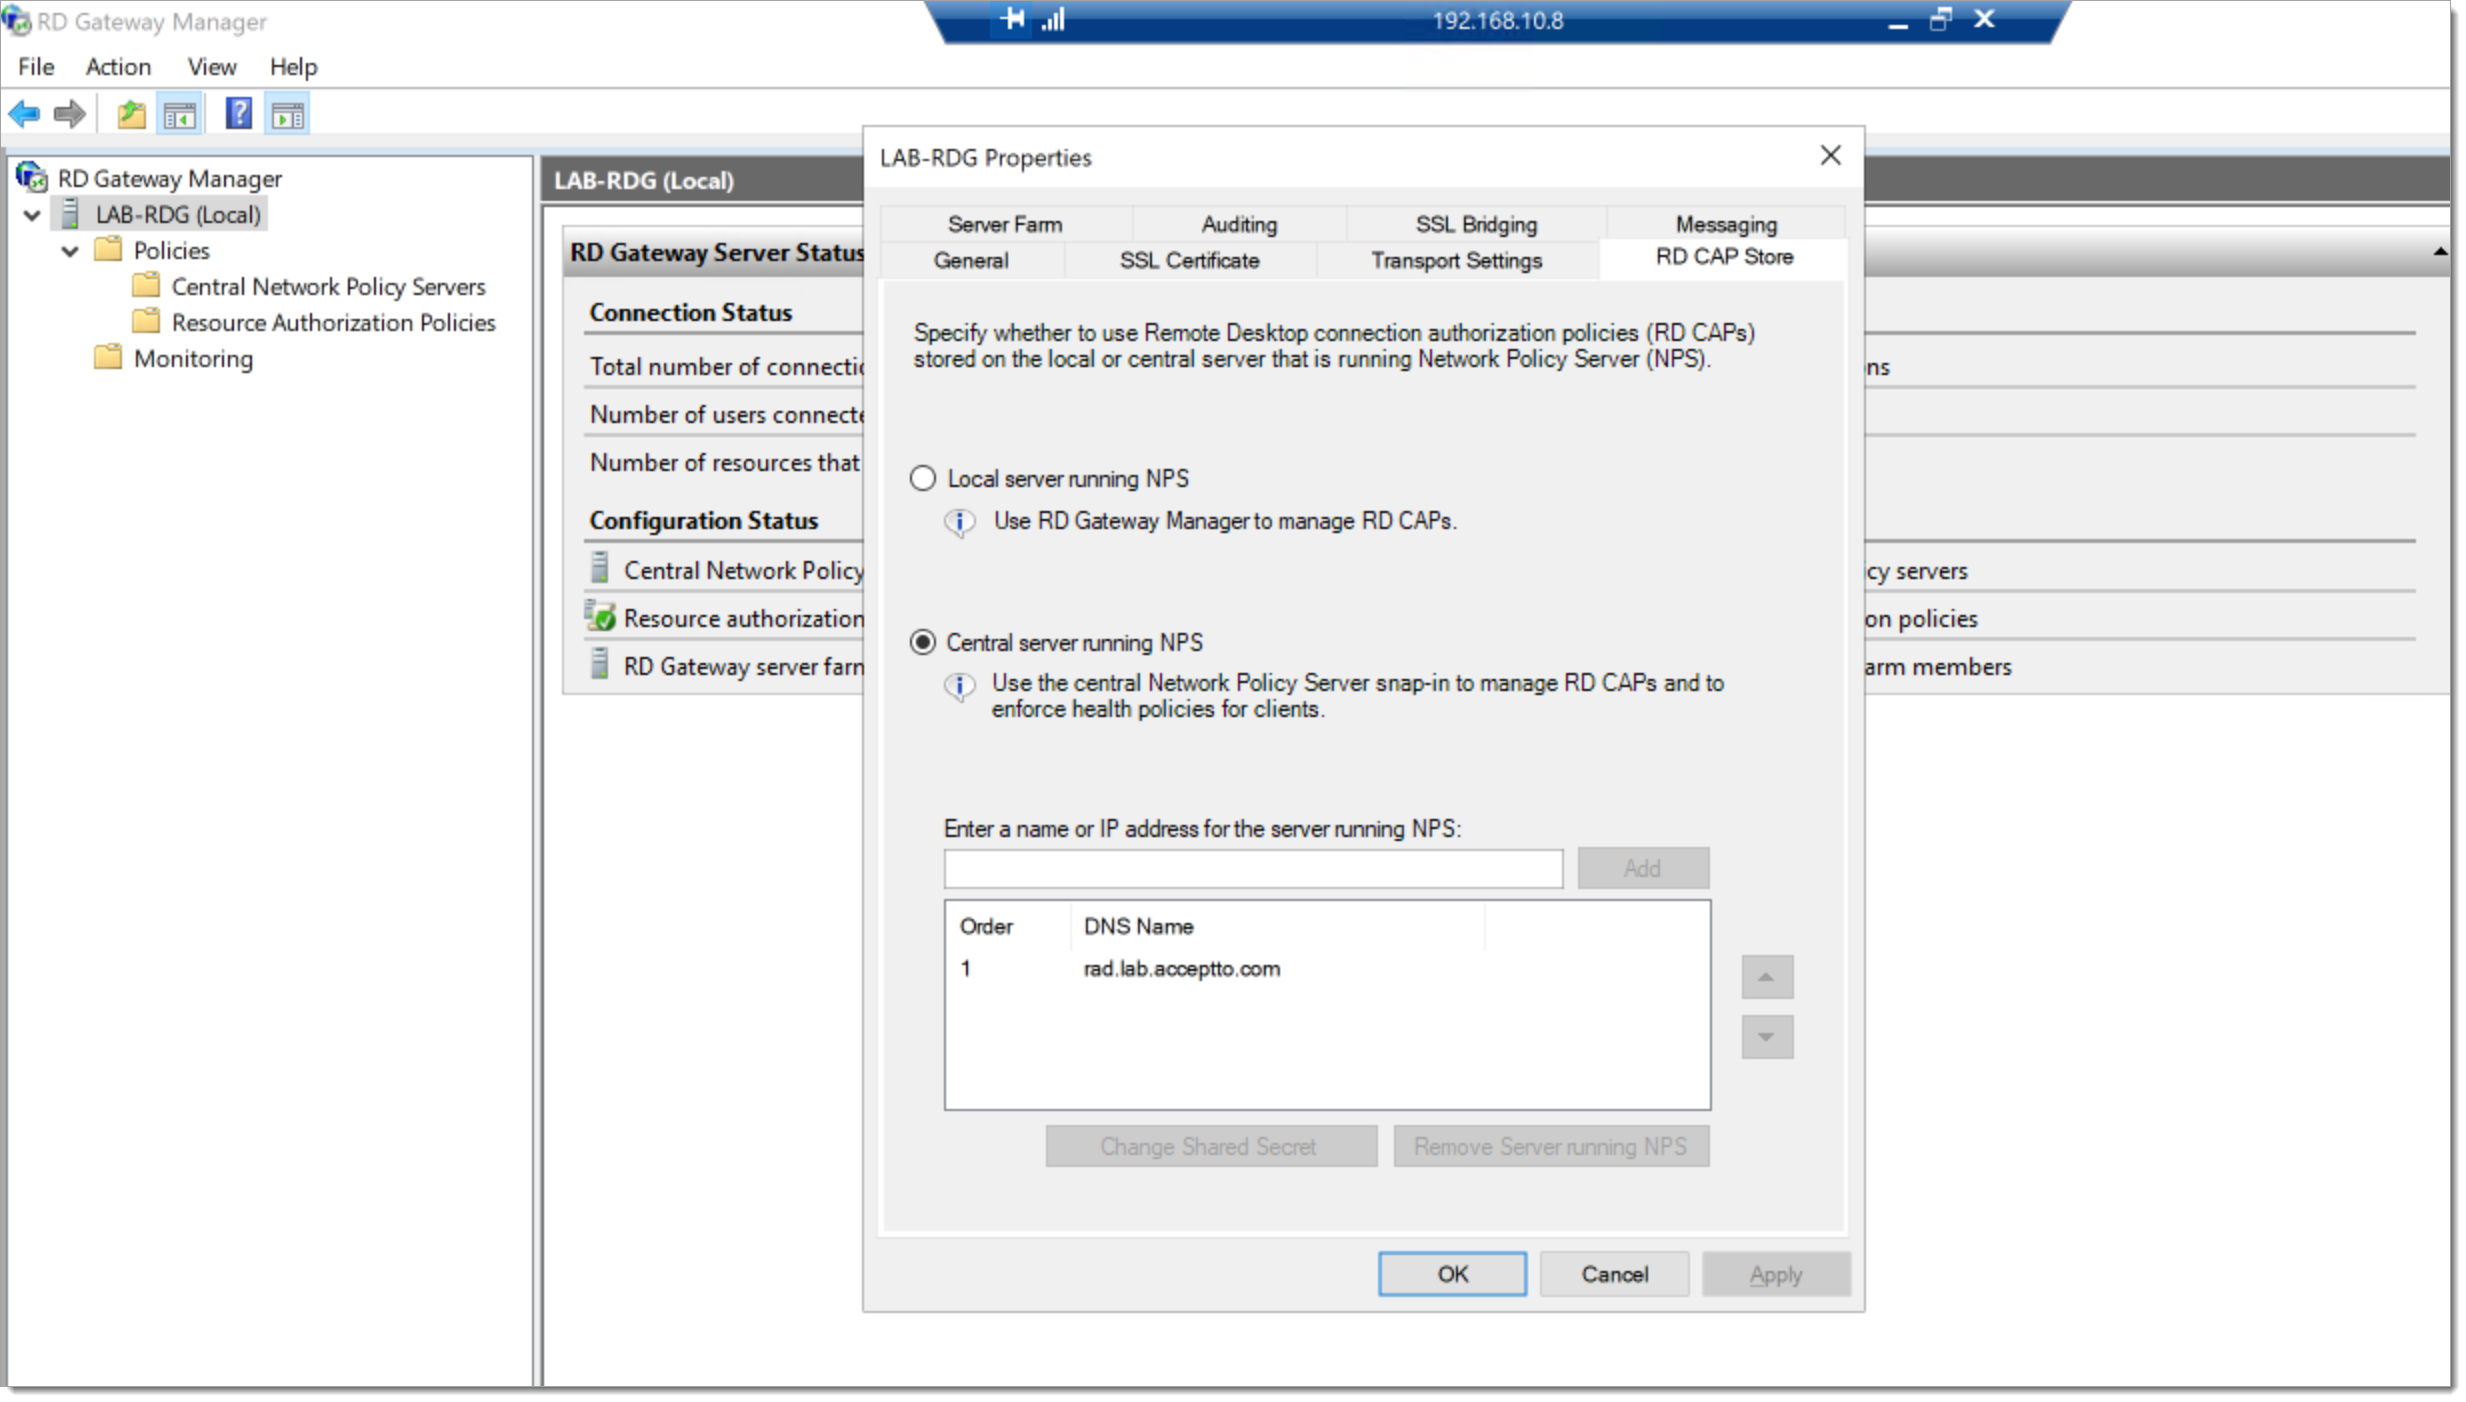Select rad.lab.acceptto.com in the server list

(x=1181, y=968)
